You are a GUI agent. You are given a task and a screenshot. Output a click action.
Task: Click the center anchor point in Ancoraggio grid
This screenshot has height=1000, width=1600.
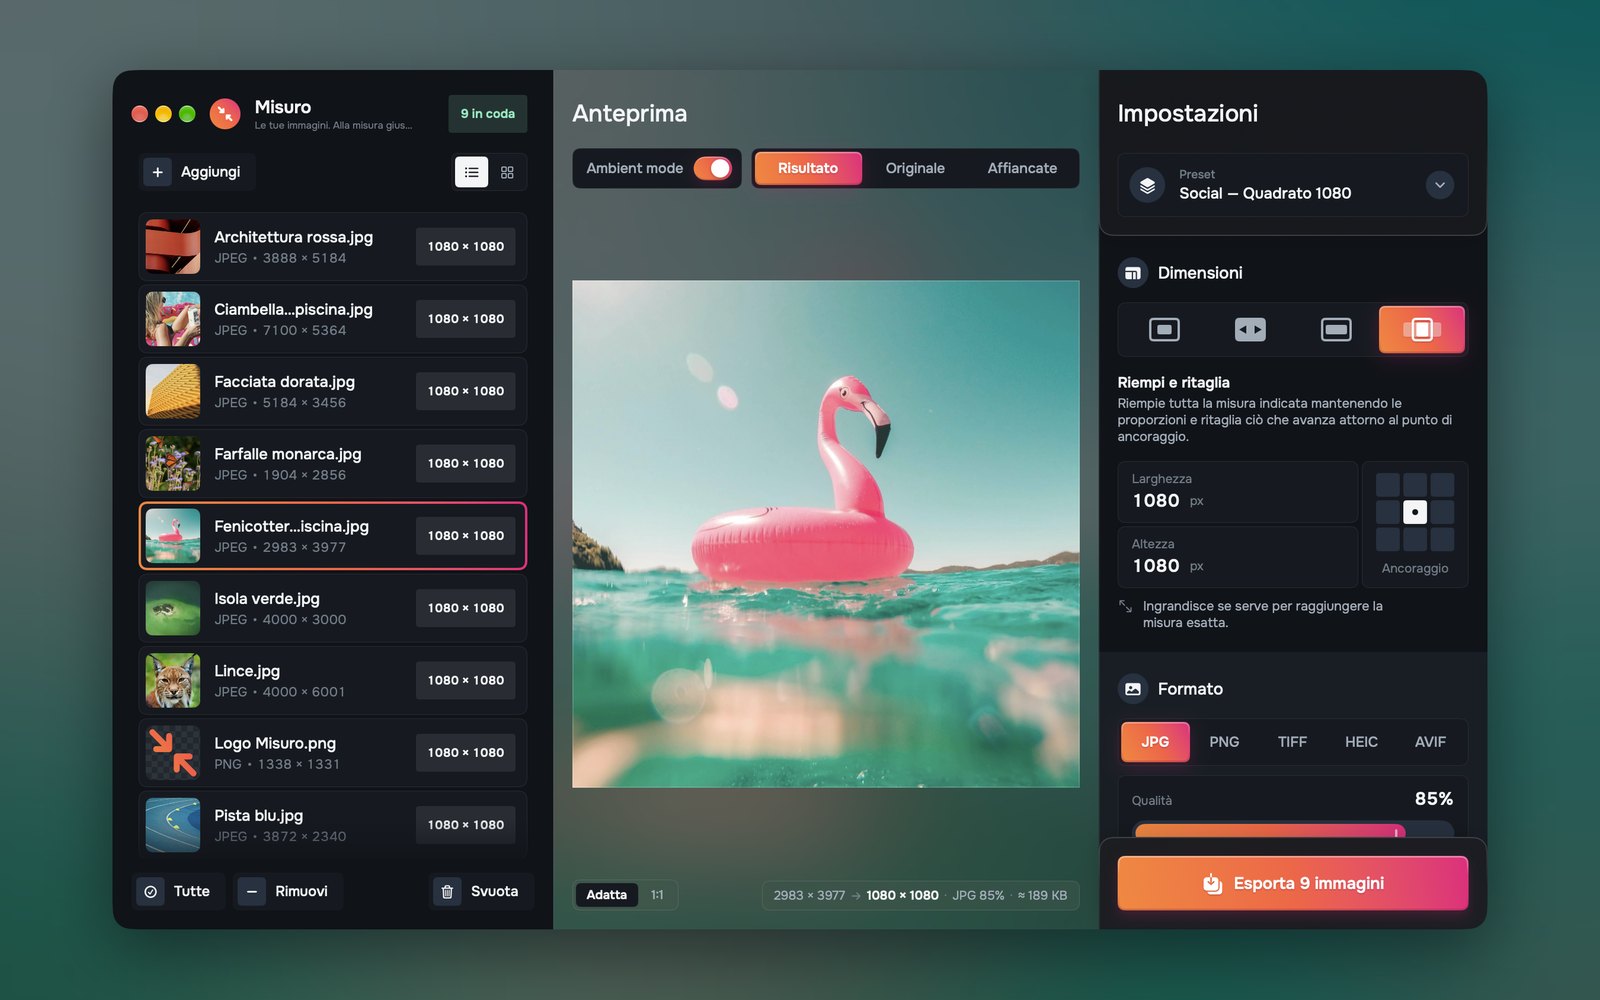coord(1415,512)
